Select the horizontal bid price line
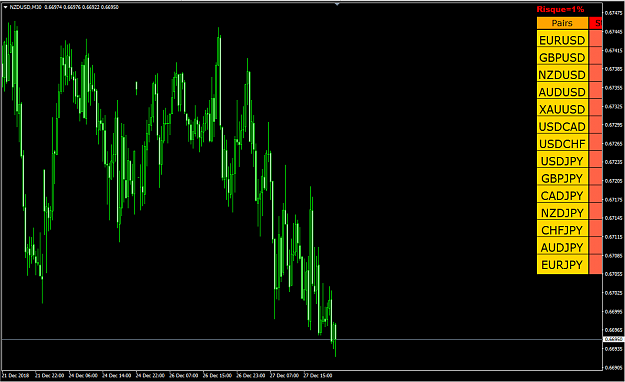625x382 pixels. (301, 340)
